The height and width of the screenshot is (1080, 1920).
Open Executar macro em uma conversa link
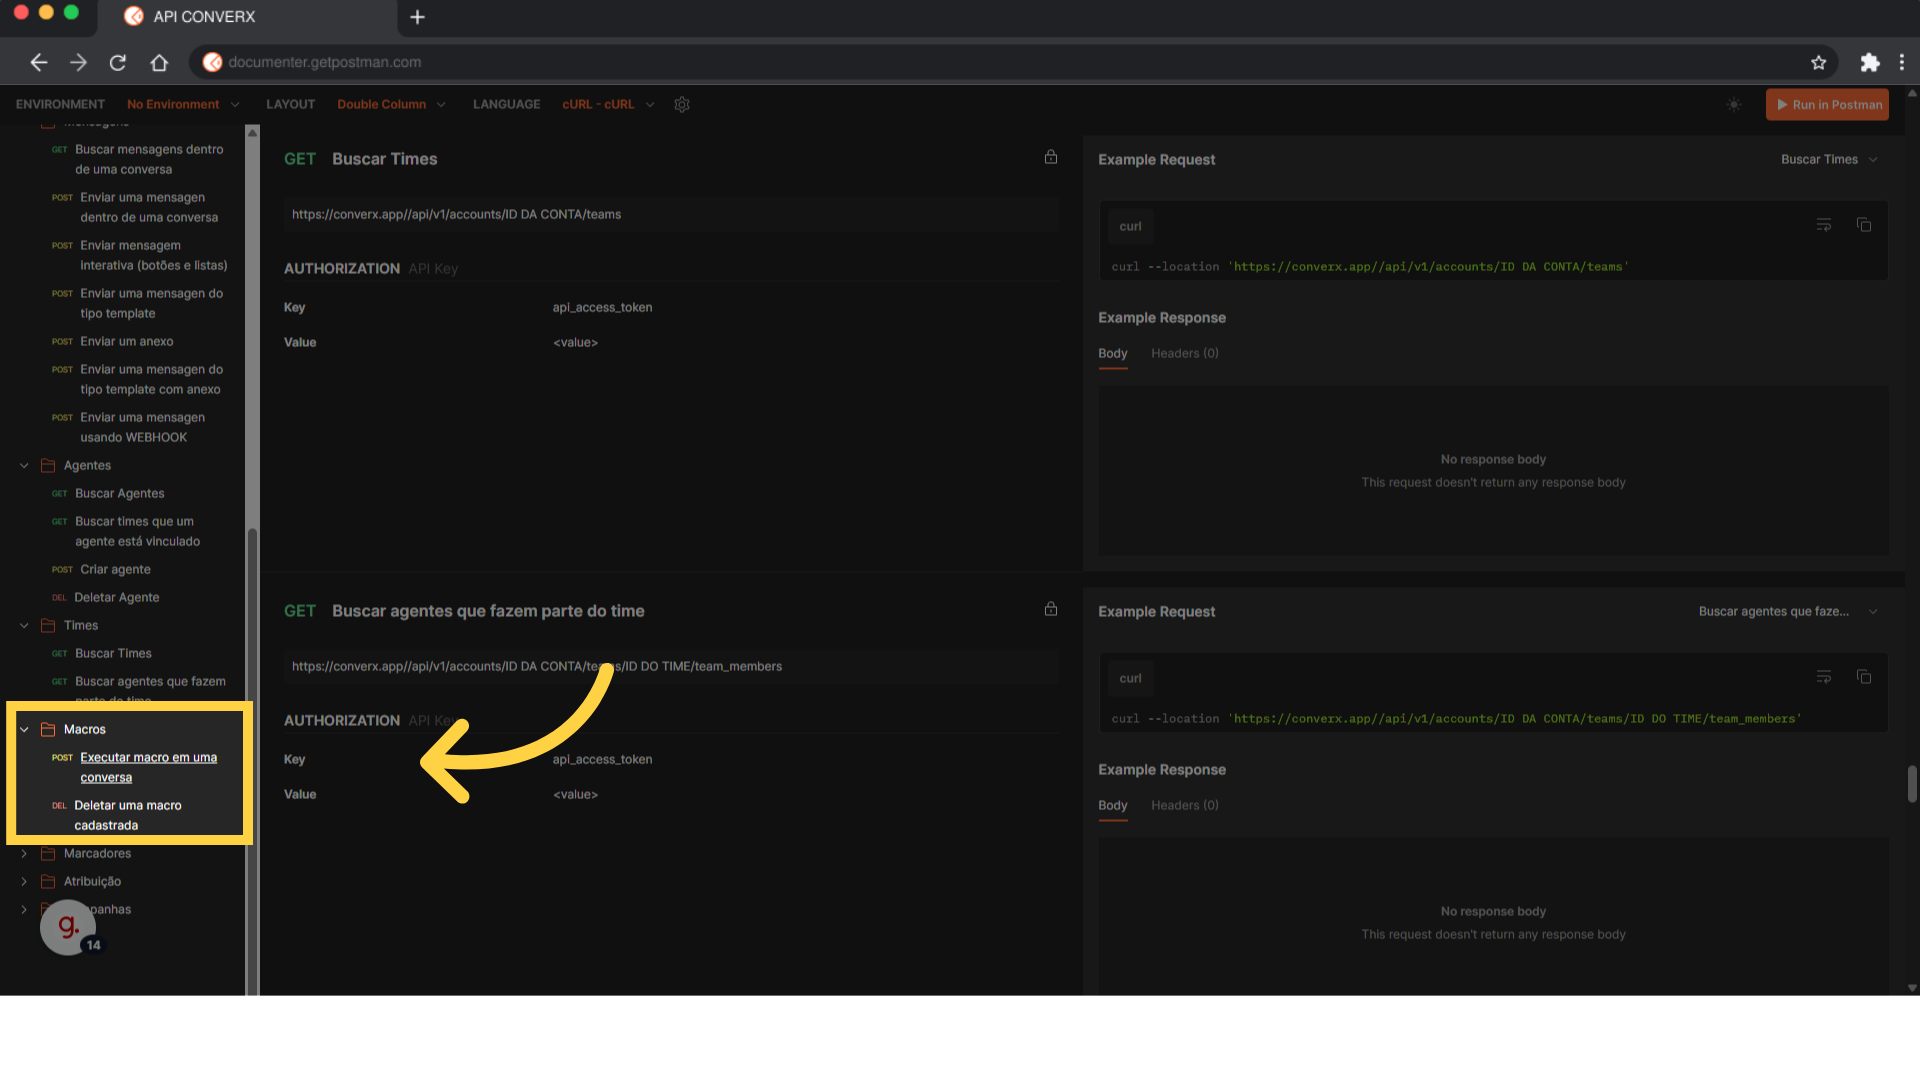coord(148,767)
